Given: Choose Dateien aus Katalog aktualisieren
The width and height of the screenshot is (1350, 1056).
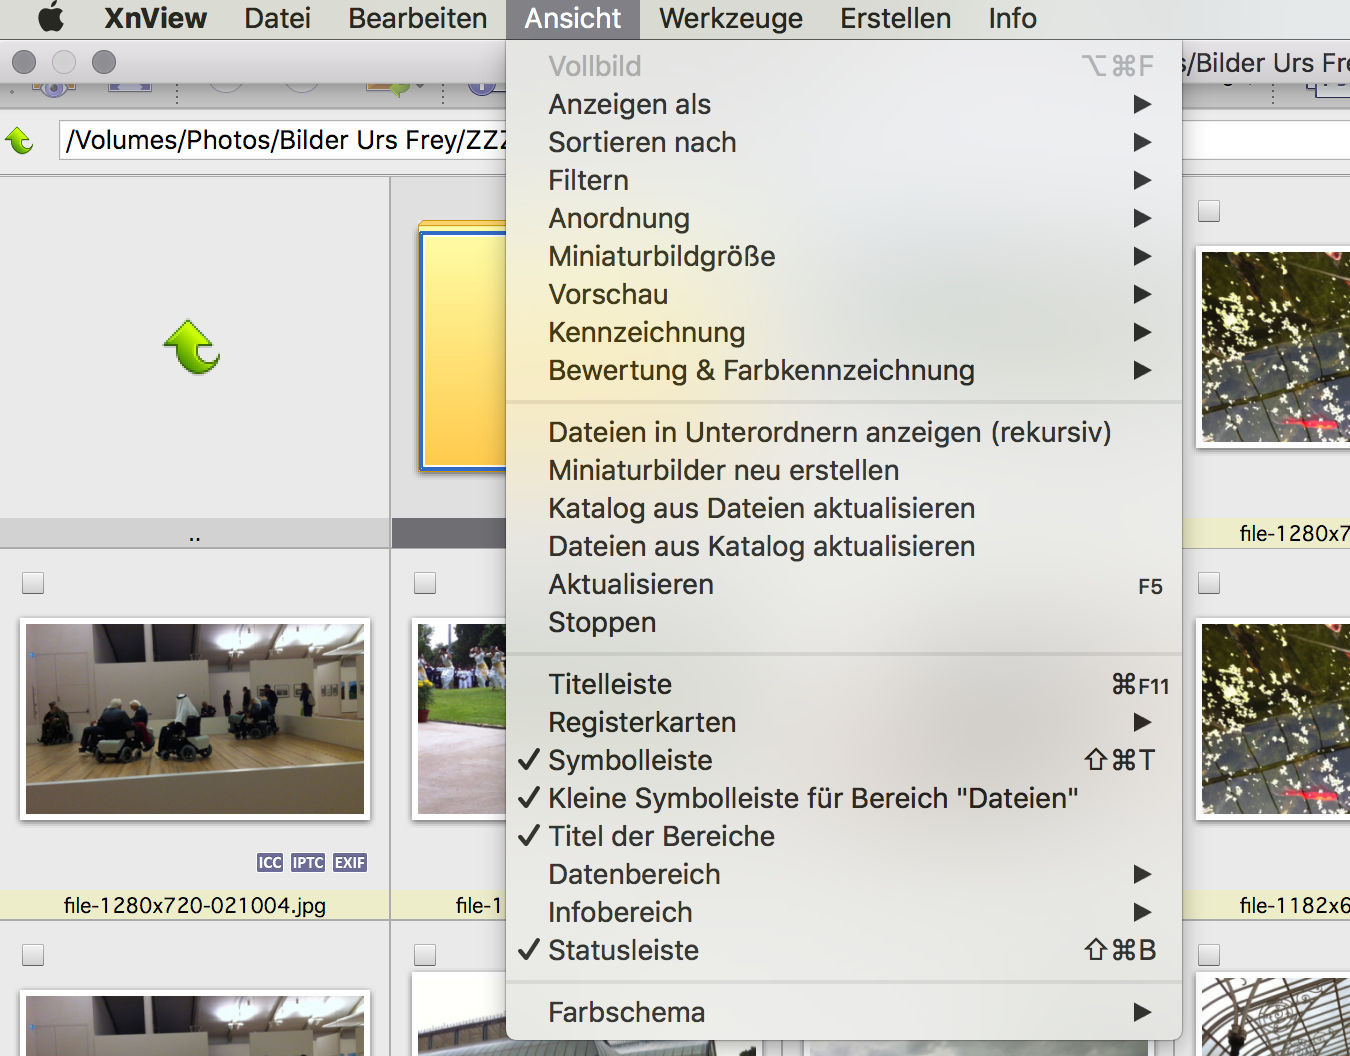Looking at the screenshot, I should pos(844,546).
